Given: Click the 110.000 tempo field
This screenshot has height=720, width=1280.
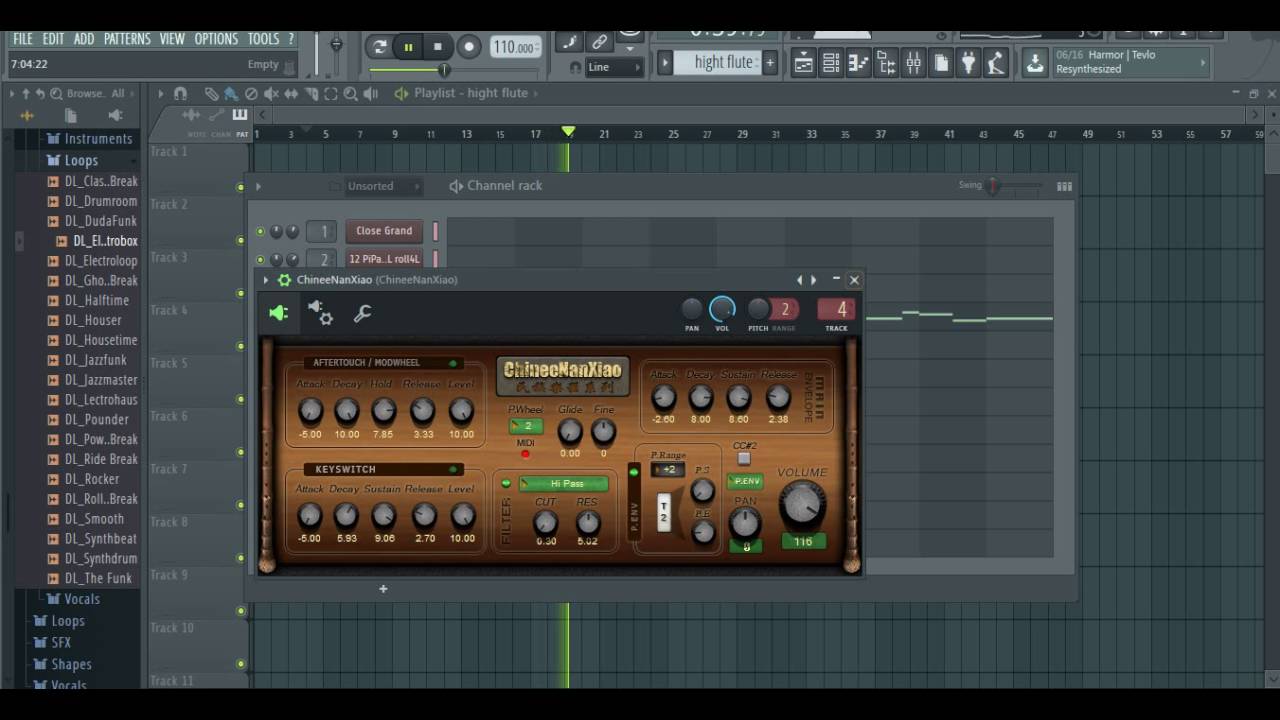Looking at the screenshot, I should [516, 47].
